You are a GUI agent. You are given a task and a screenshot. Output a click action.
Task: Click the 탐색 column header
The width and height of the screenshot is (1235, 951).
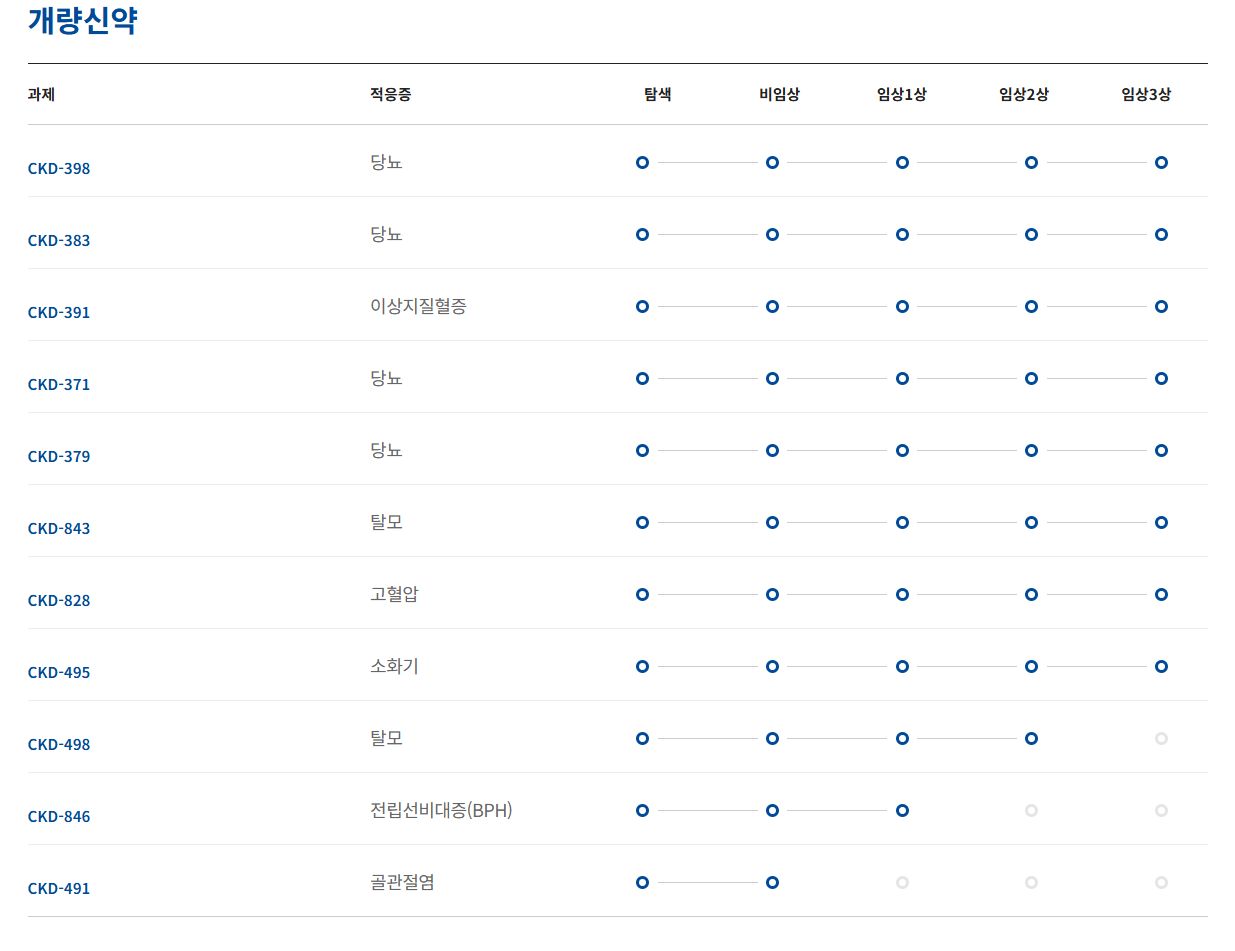(657, 94)
